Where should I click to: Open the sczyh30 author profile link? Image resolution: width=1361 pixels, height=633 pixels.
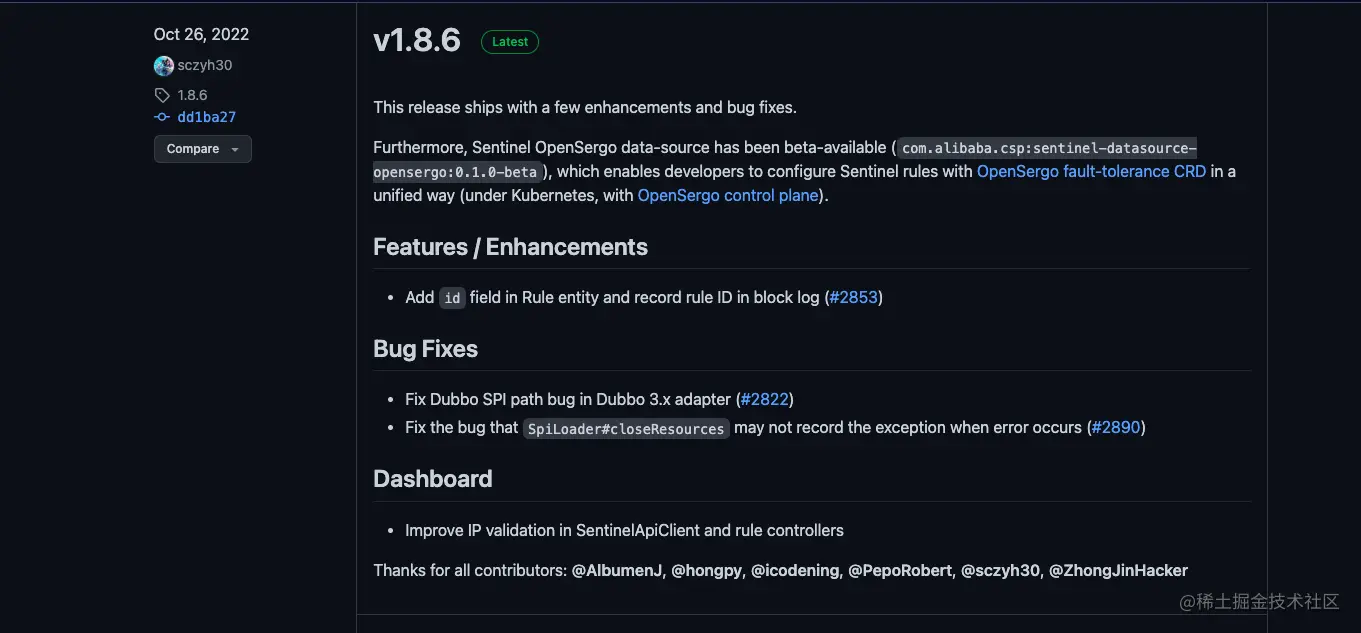(205, 65)
